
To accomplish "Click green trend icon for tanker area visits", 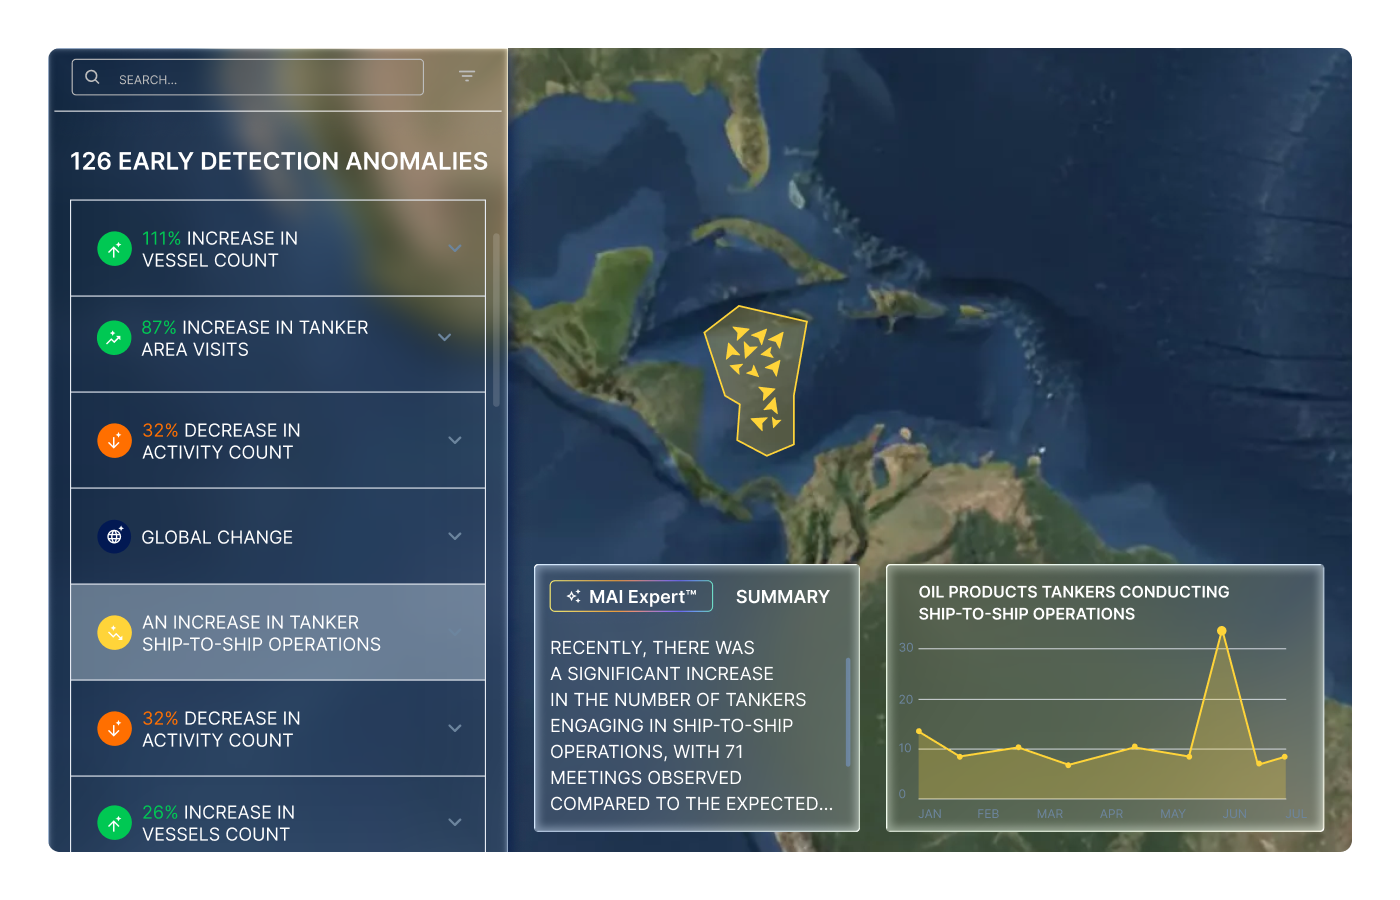I will click(x=114, y=338).
